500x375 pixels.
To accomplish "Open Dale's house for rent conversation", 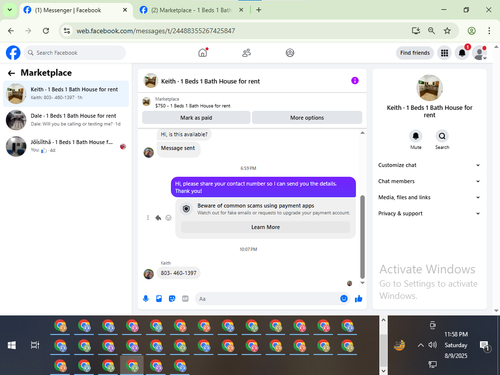I will [x=66, y=120].
